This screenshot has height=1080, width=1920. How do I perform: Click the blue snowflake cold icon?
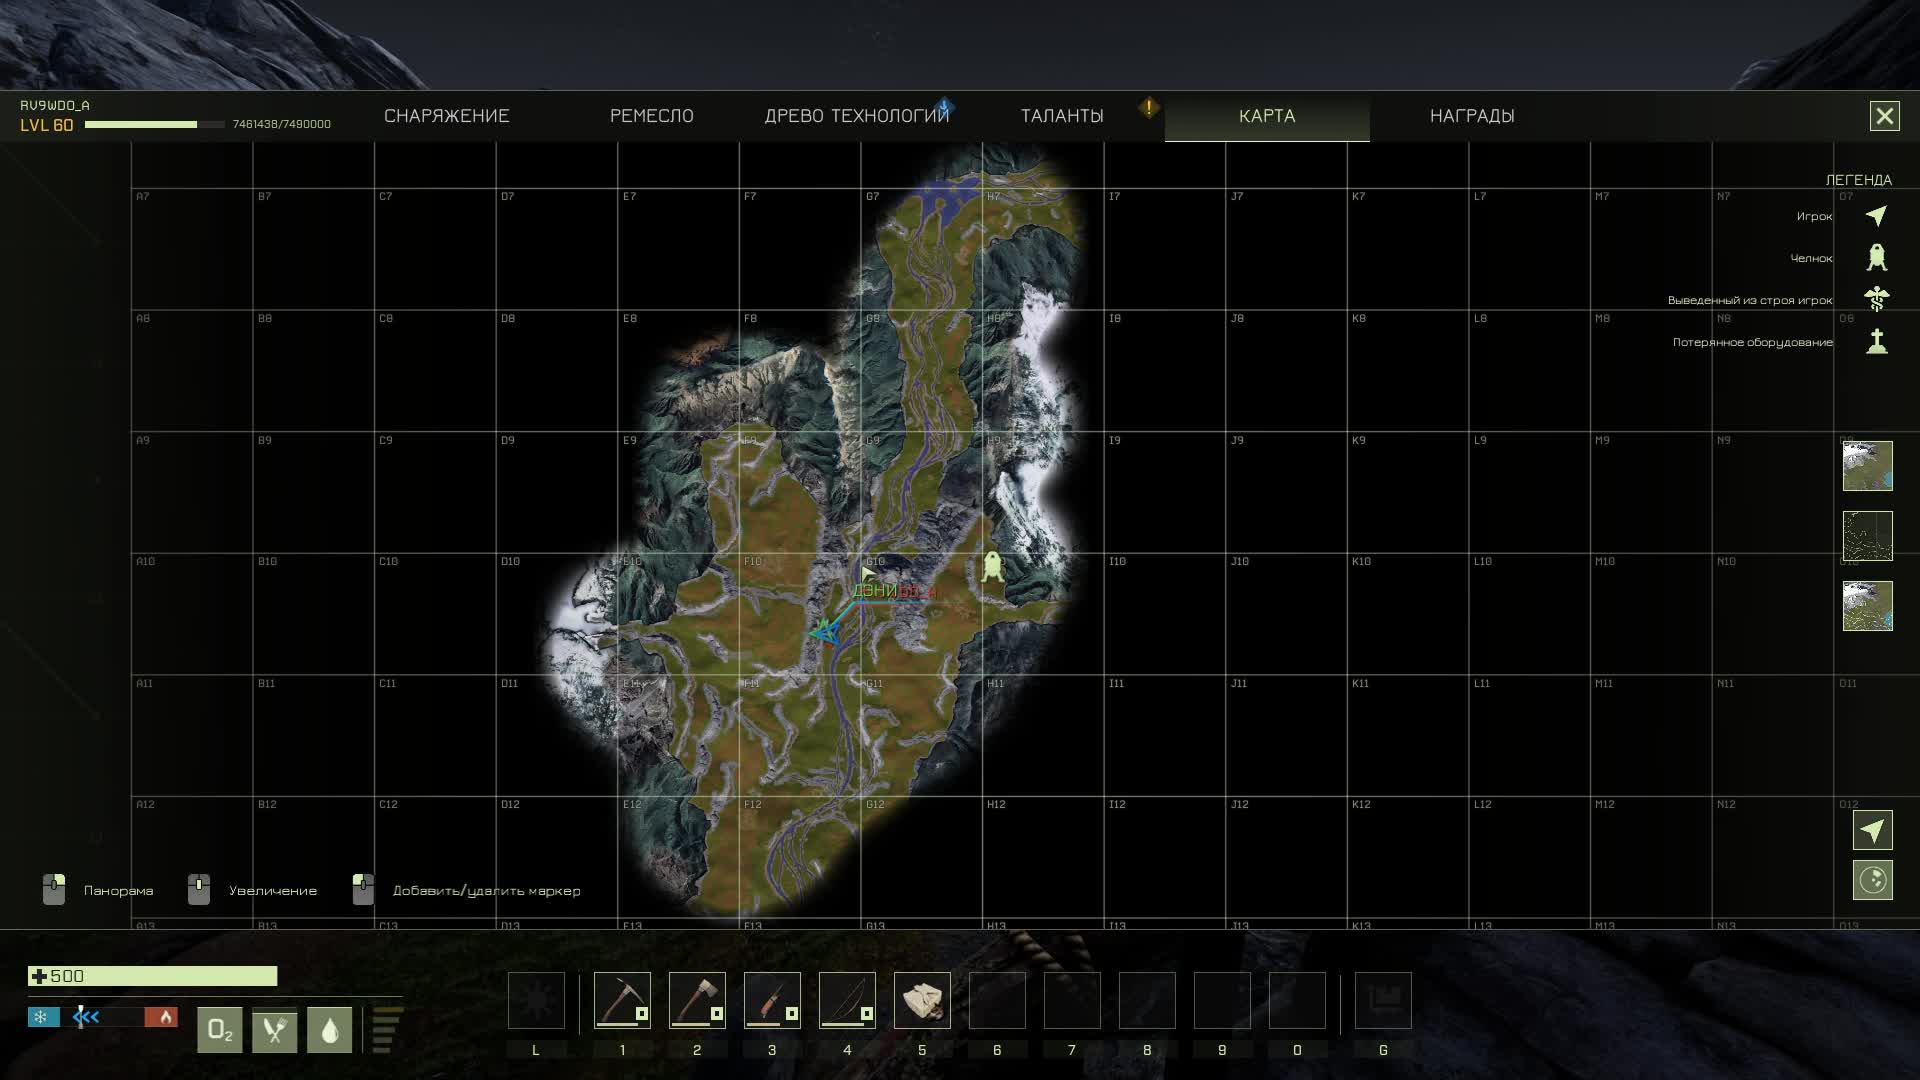click(43, 1017)
